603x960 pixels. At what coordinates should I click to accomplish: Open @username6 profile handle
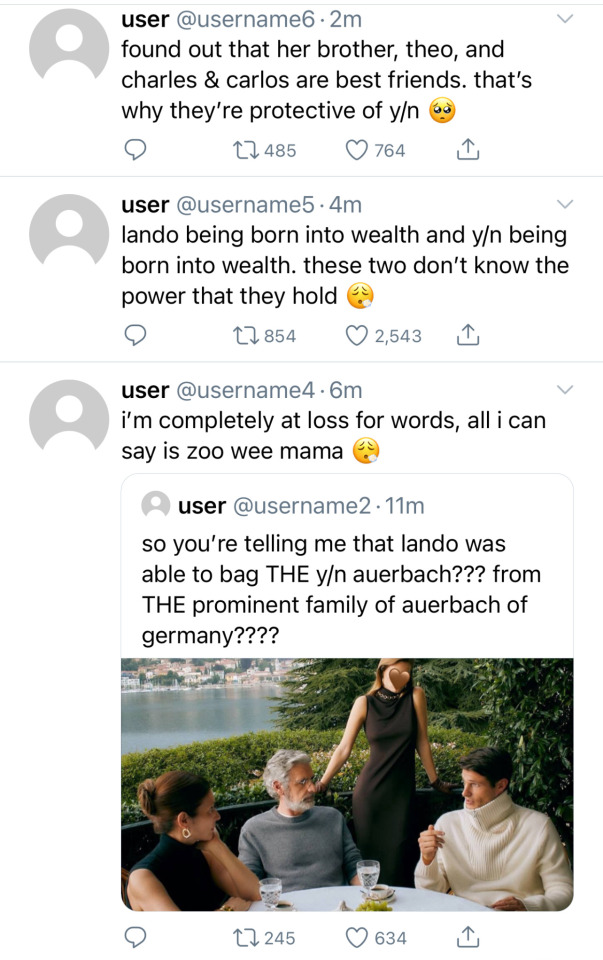click(x=248, y=19)
